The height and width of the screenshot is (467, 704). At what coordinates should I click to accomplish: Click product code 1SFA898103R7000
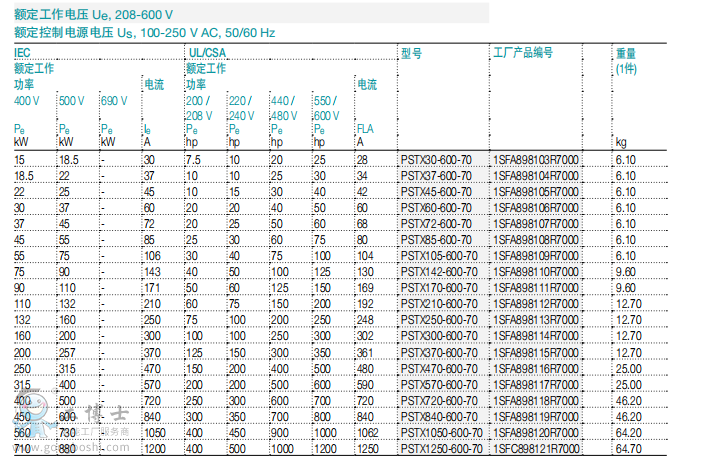click(x=535, y=160)
